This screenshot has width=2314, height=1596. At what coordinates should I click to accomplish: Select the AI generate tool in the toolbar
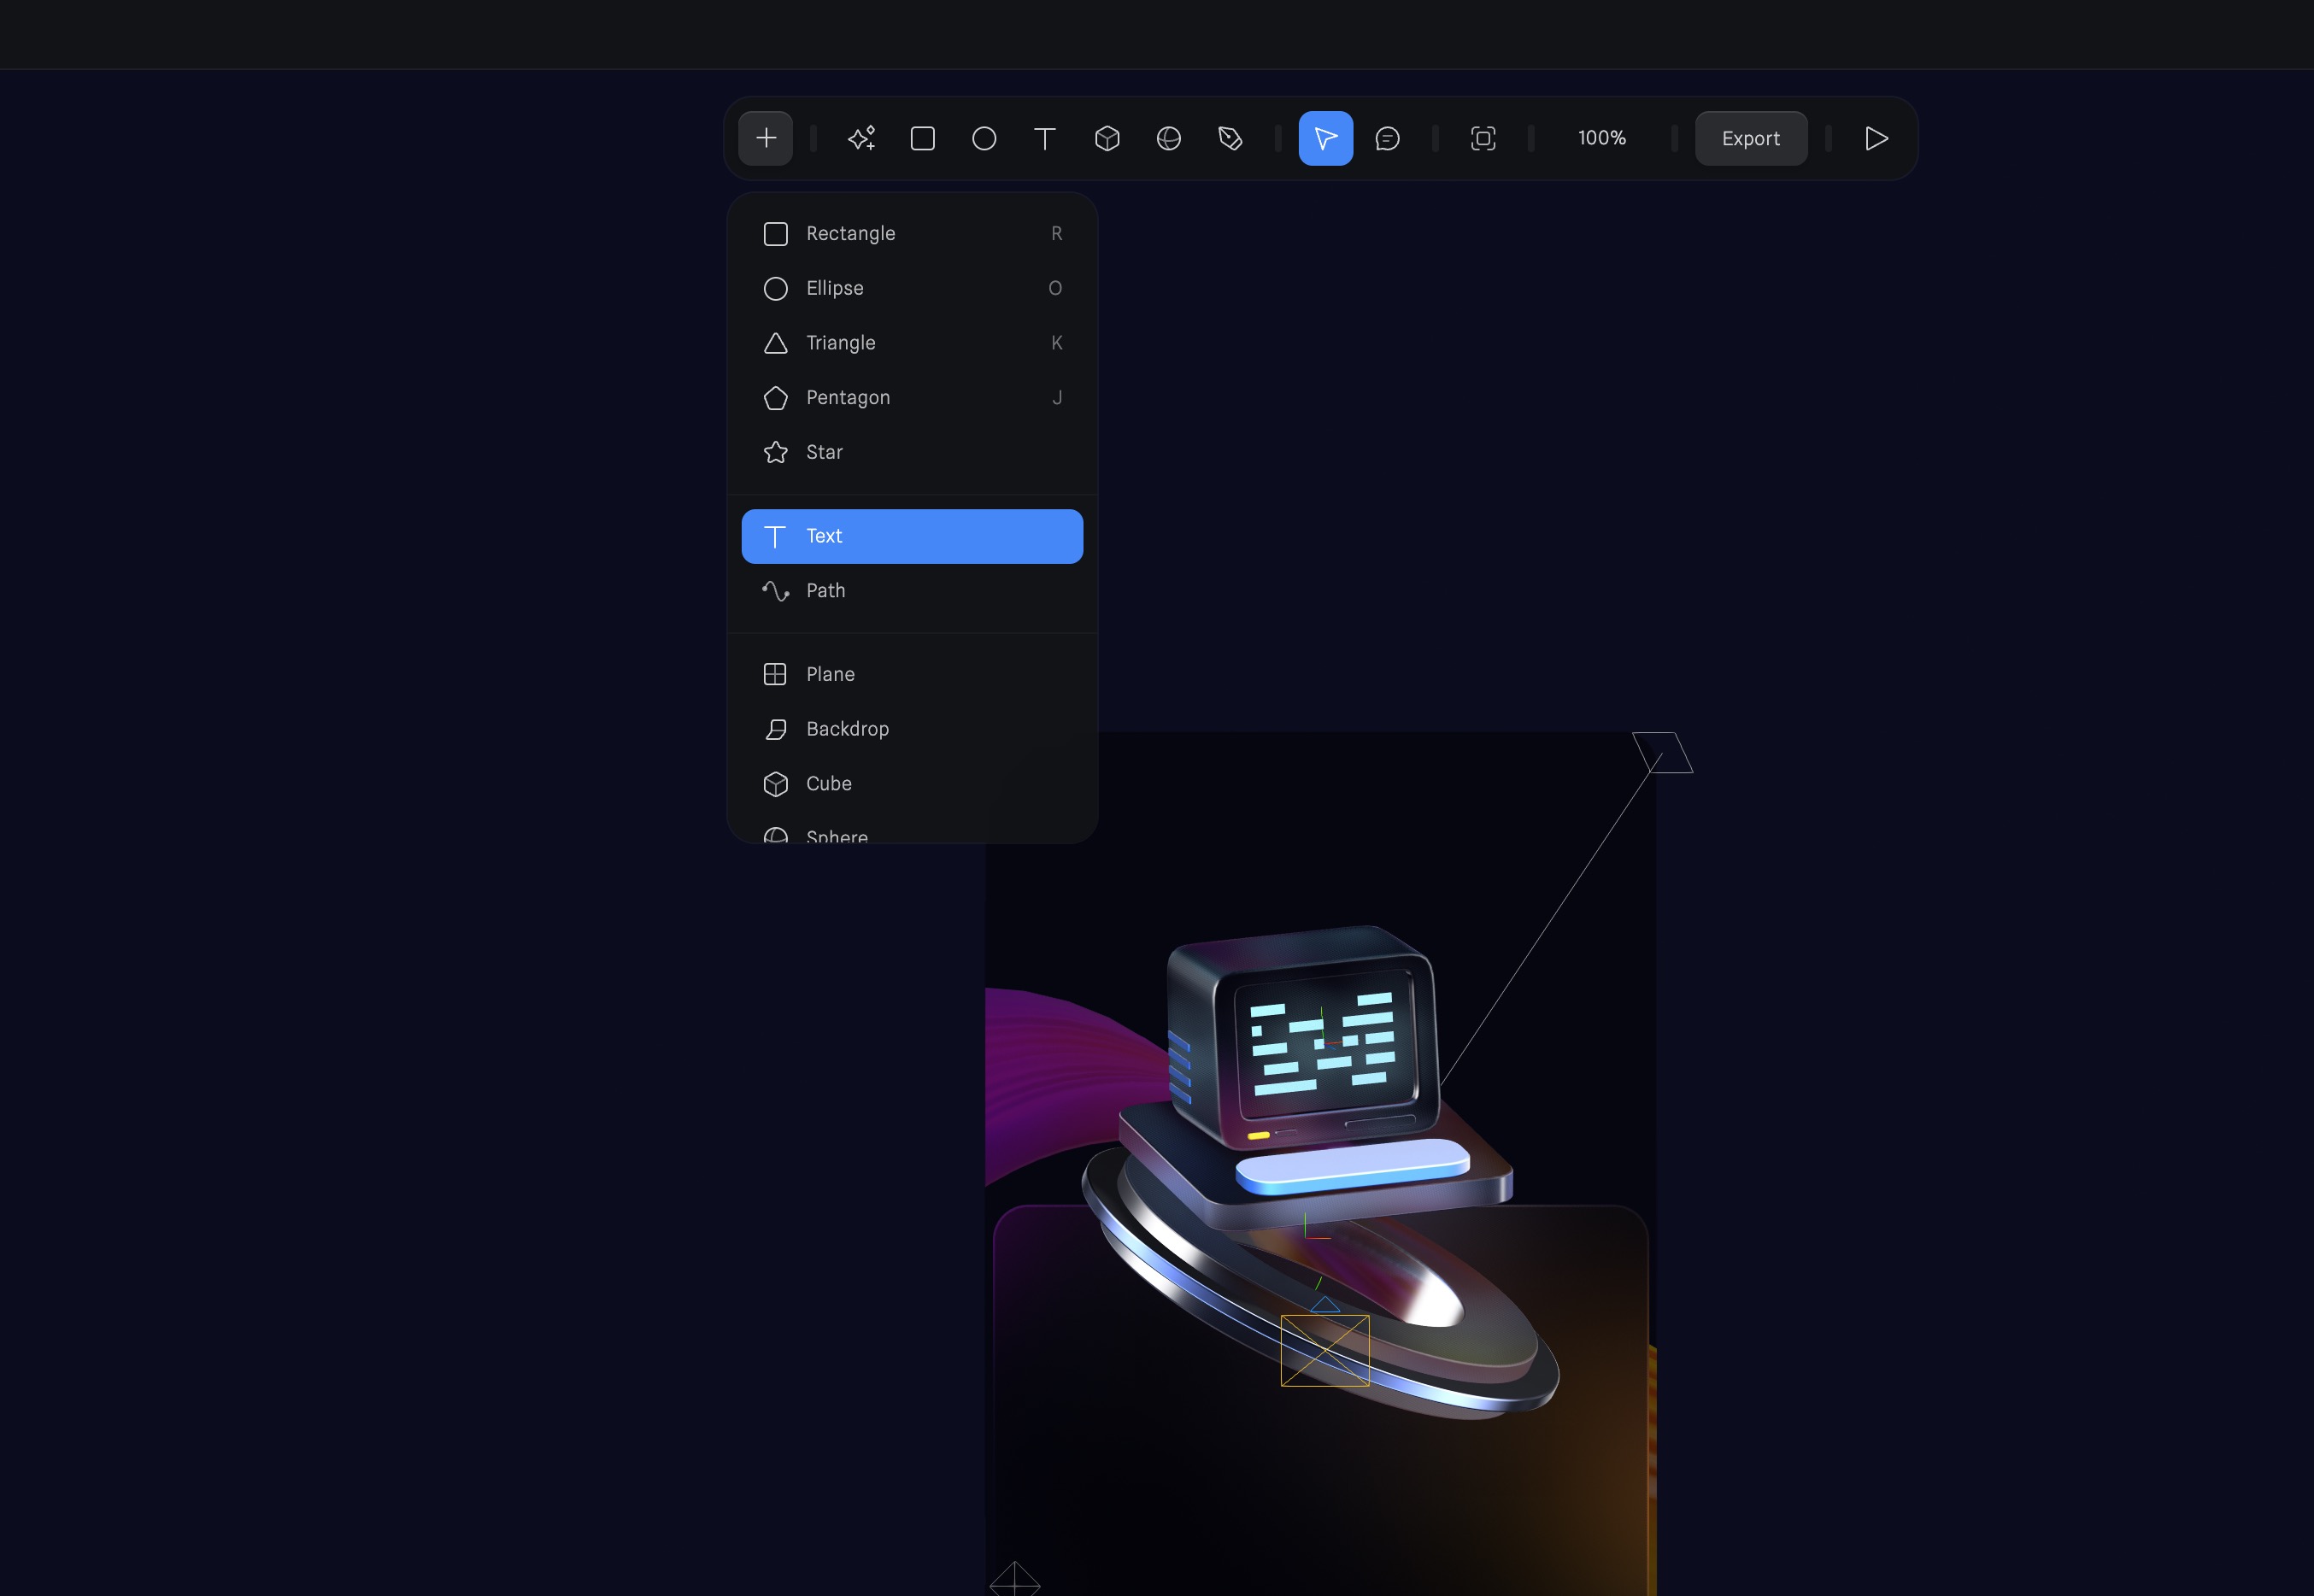[x=861, y=138]
